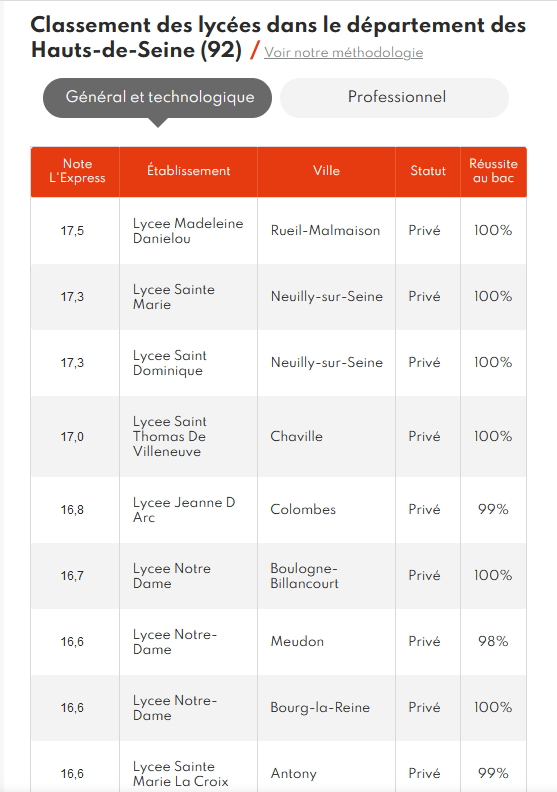Select the Lycee Madeleine Danielou row
The image size is (557, 792).
pos(278,231)
